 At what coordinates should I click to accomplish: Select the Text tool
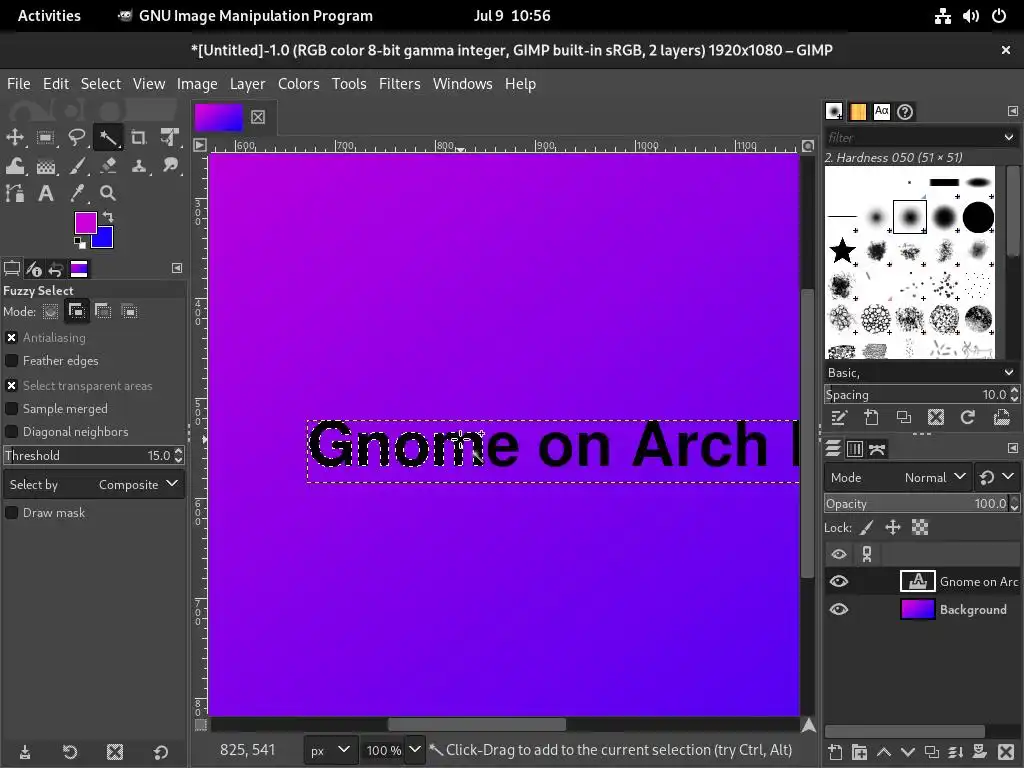[x=46, y=193]
